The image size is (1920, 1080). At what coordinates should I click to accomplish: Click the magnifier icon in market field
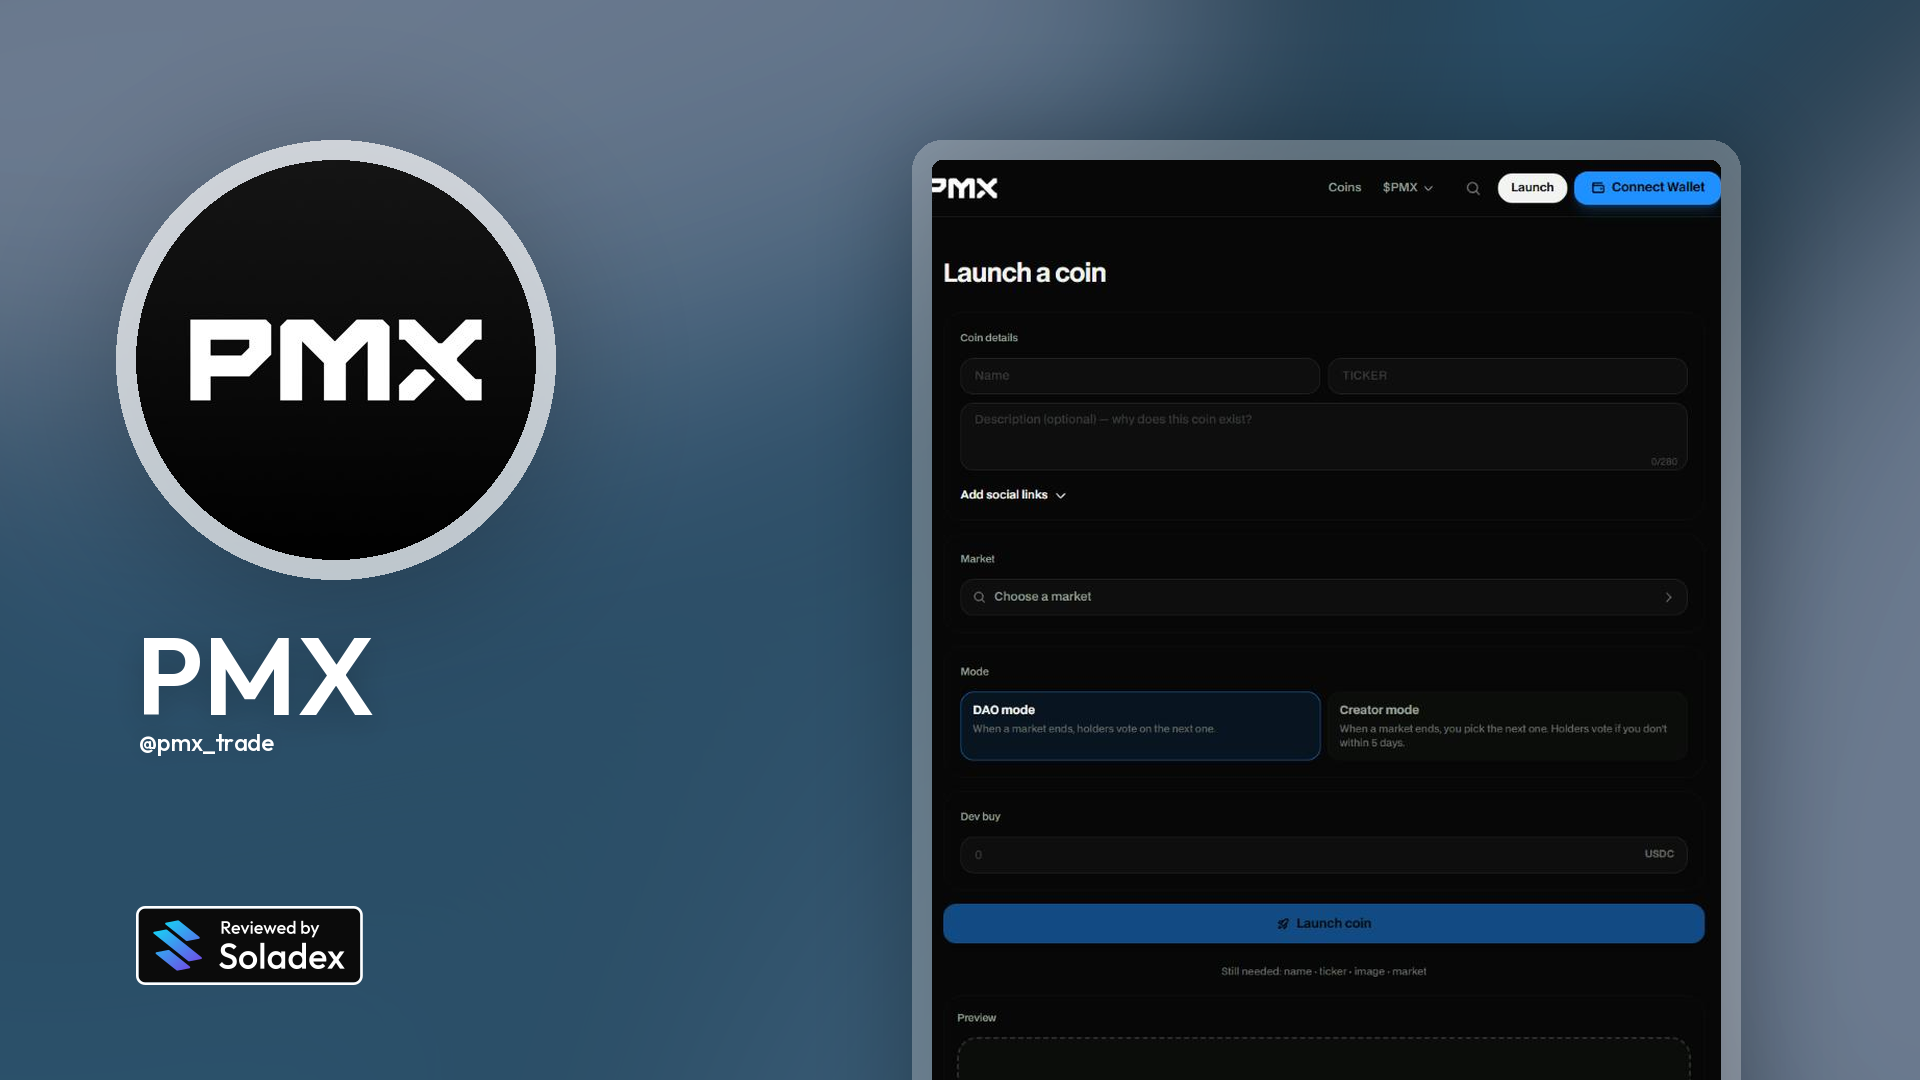tap(979, 597)
